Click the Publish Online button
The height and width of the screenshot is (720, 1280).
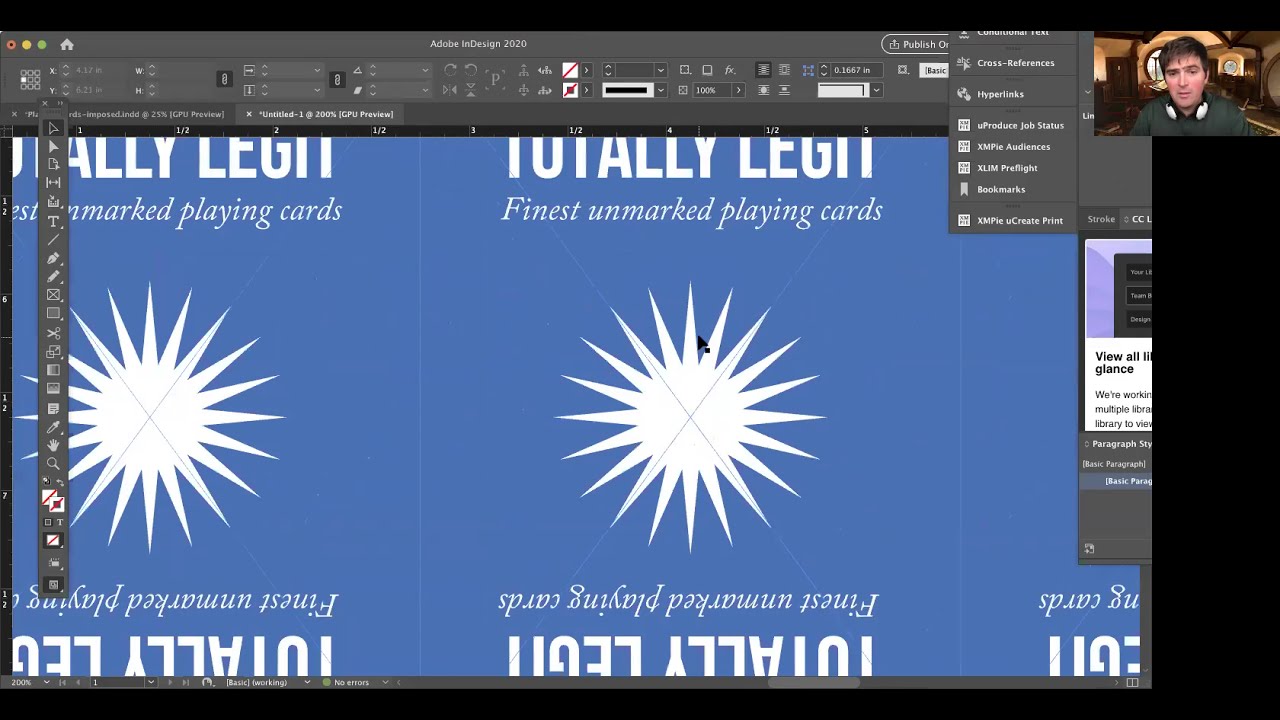pyautogui.click(x=916, y=44)
